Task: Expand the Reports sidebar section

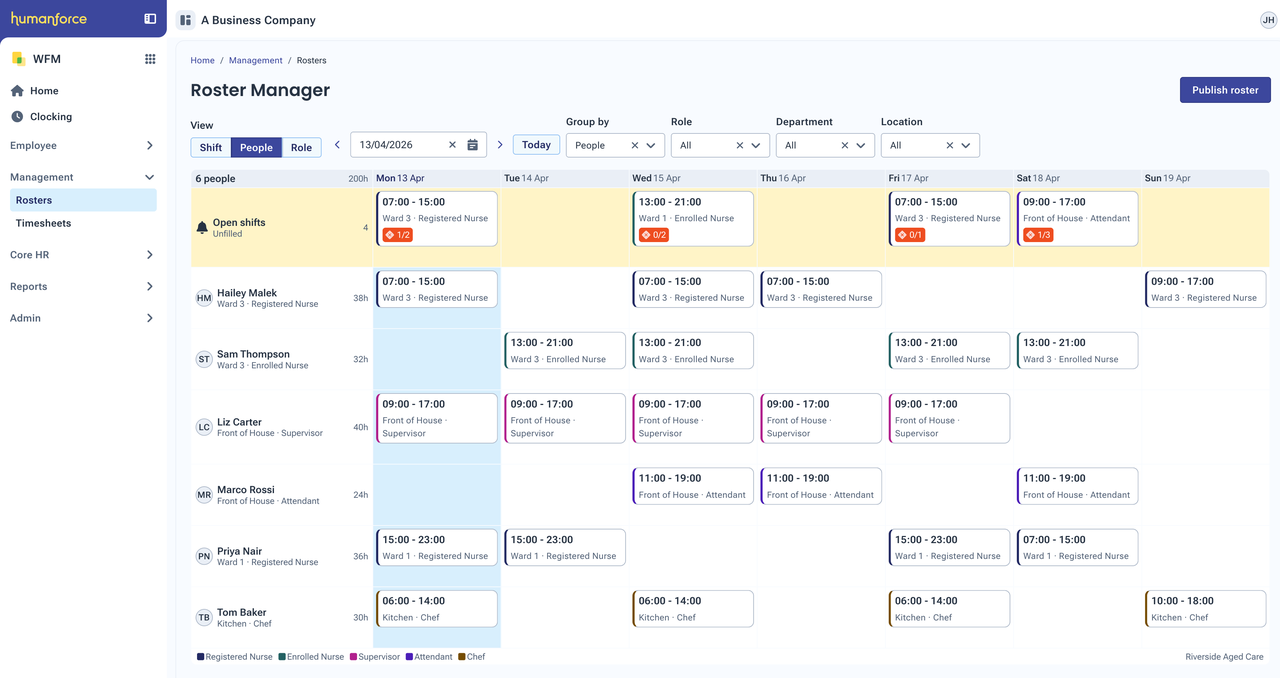Action: [150, 287]
